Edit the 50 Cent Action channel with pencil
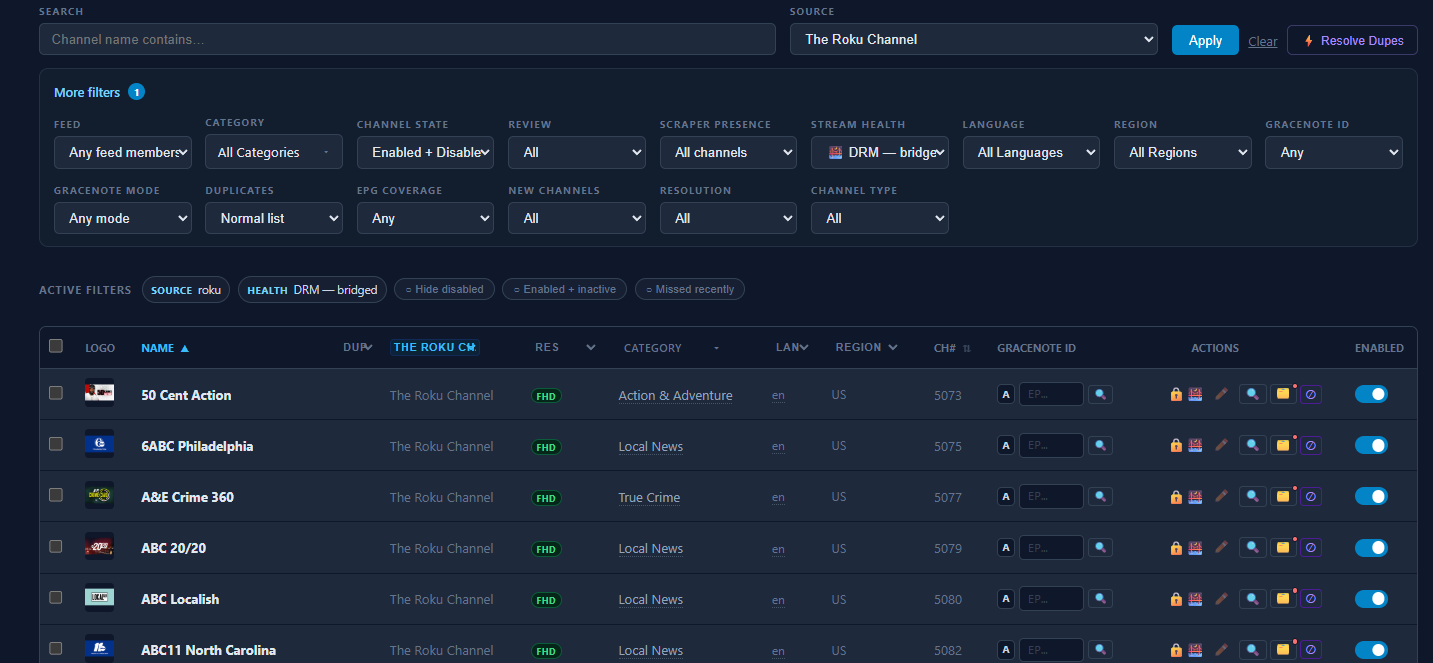The width and height of the screenshot is (1433, 663). (1221, 395)
